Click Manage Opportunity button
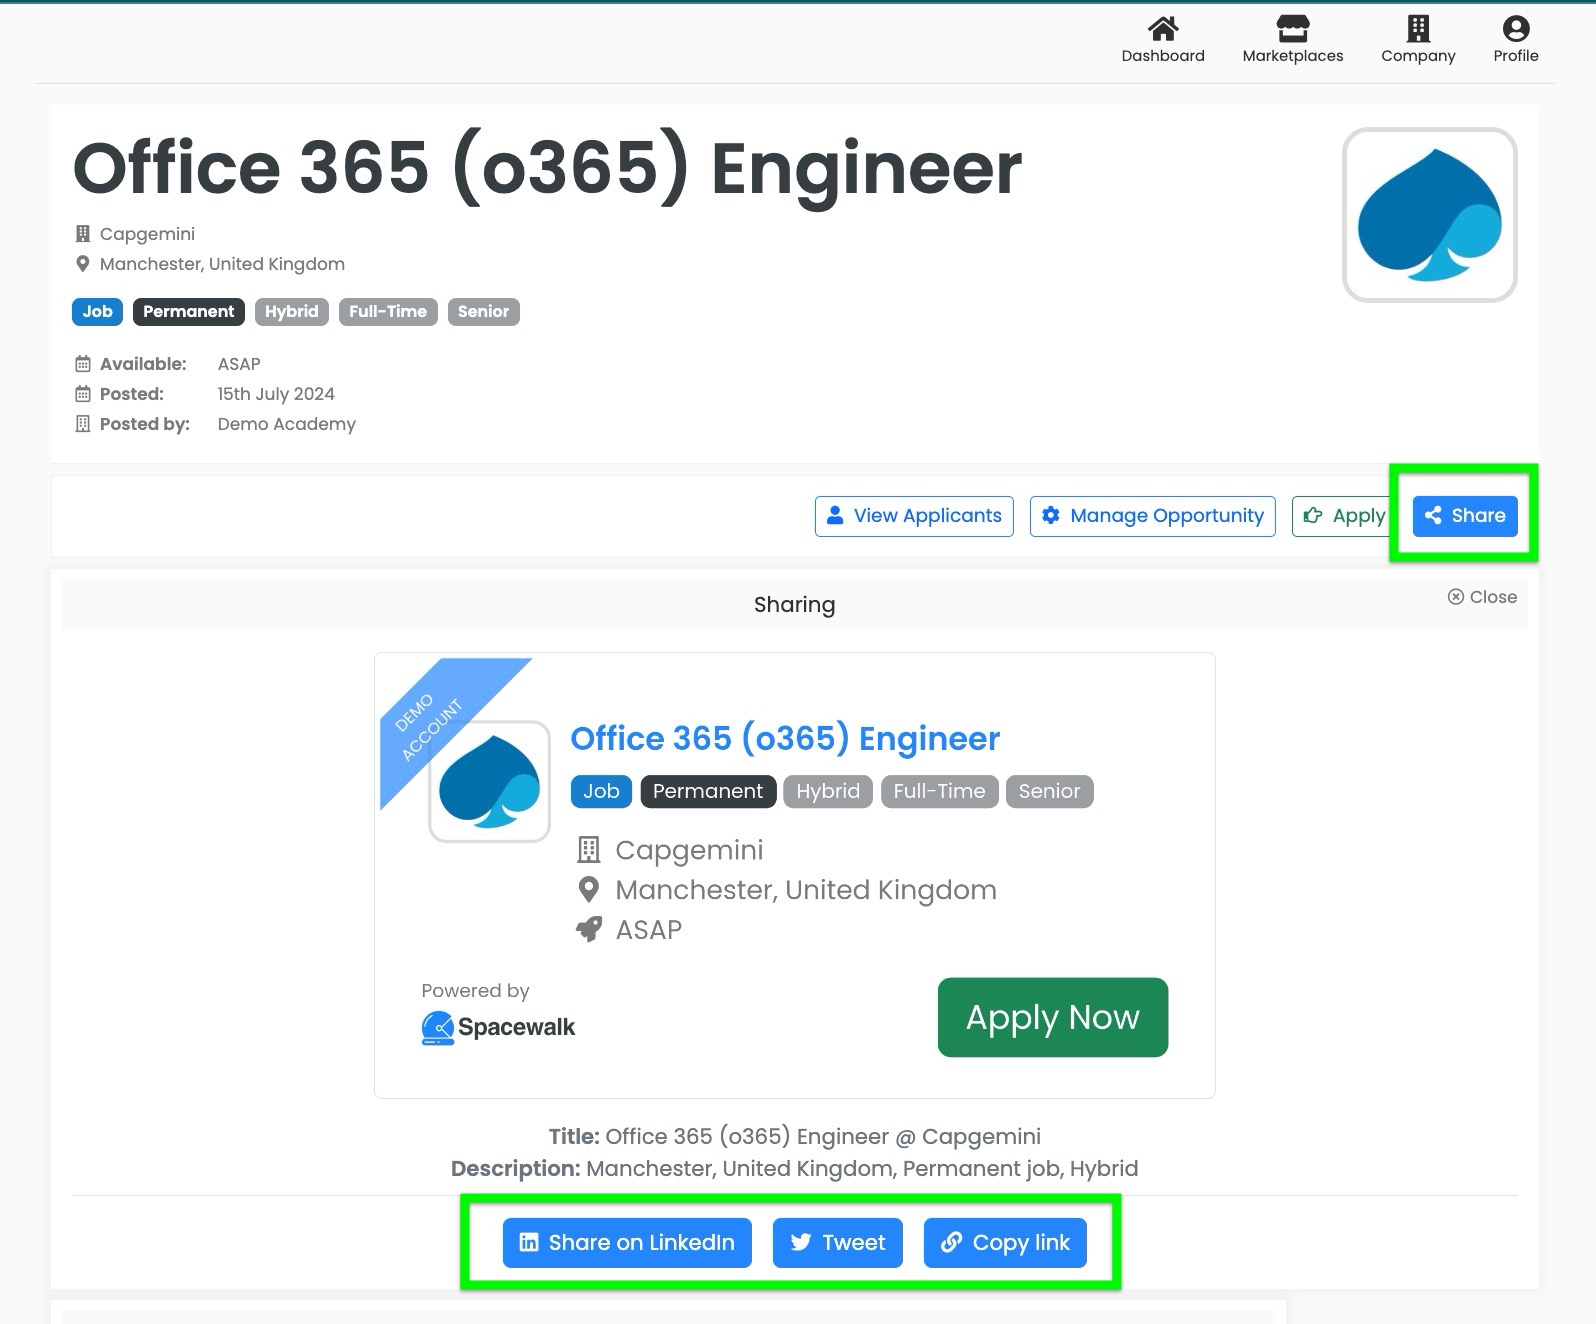This screenshot has width=1596, height=1324. (1152, 516)
